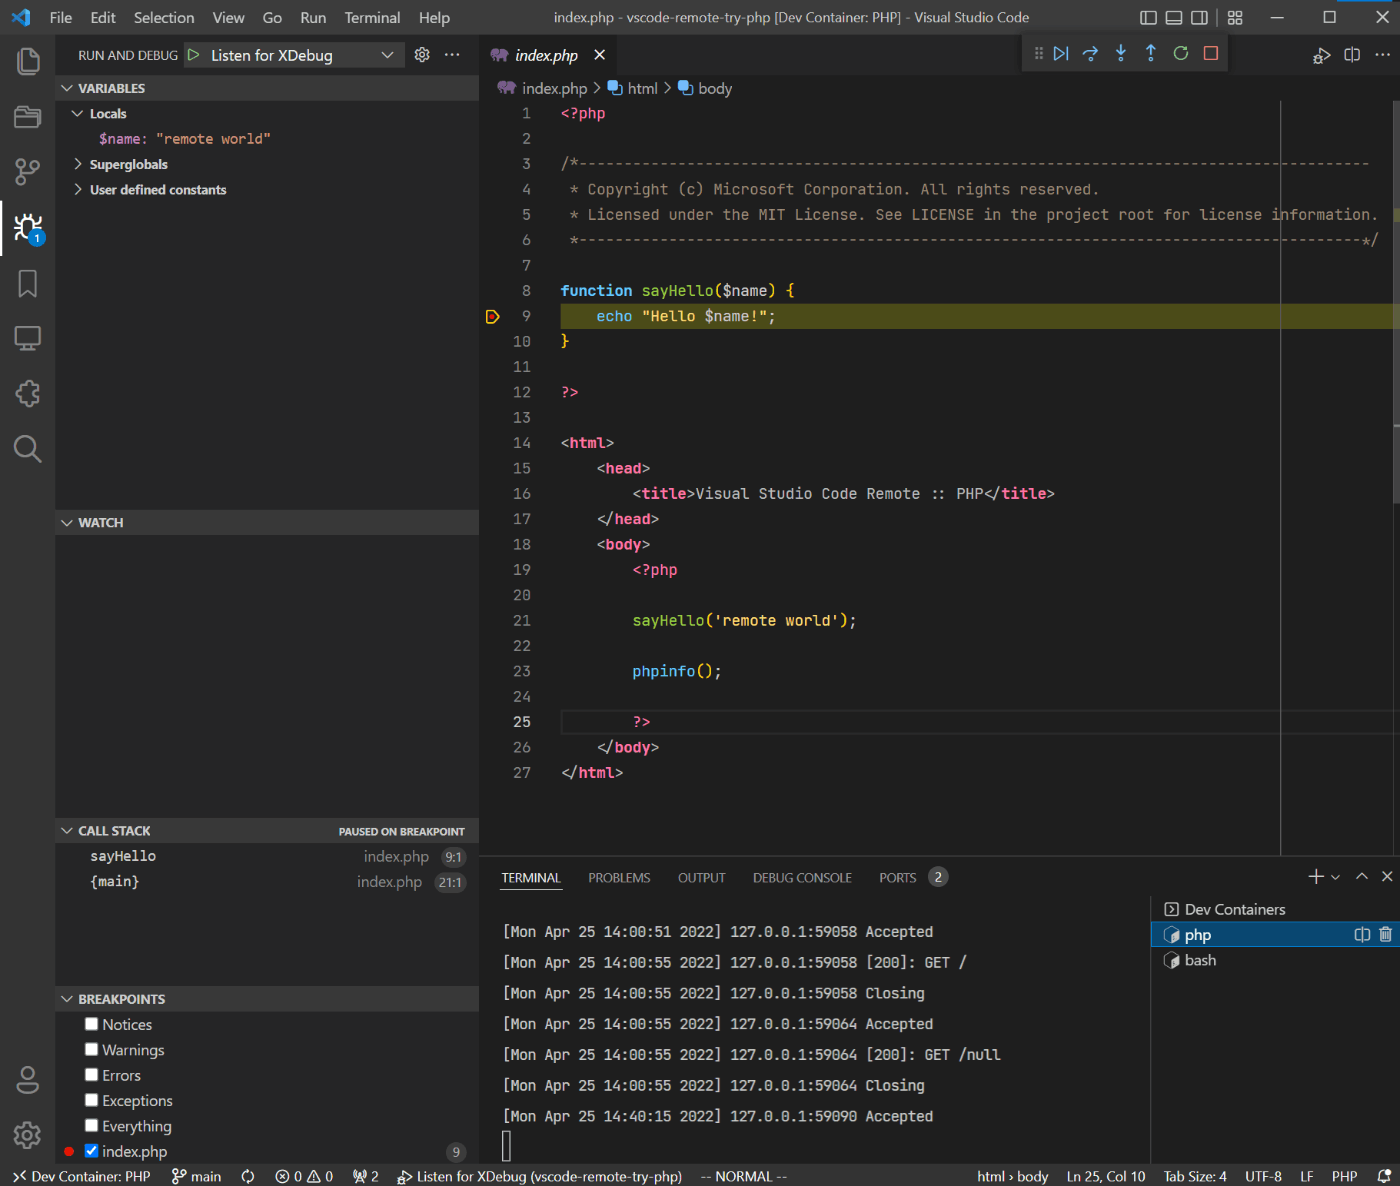Toggle secondary side bar layout icon
This screenshot has height=1186, width=1400.
tap(1199, 18)
